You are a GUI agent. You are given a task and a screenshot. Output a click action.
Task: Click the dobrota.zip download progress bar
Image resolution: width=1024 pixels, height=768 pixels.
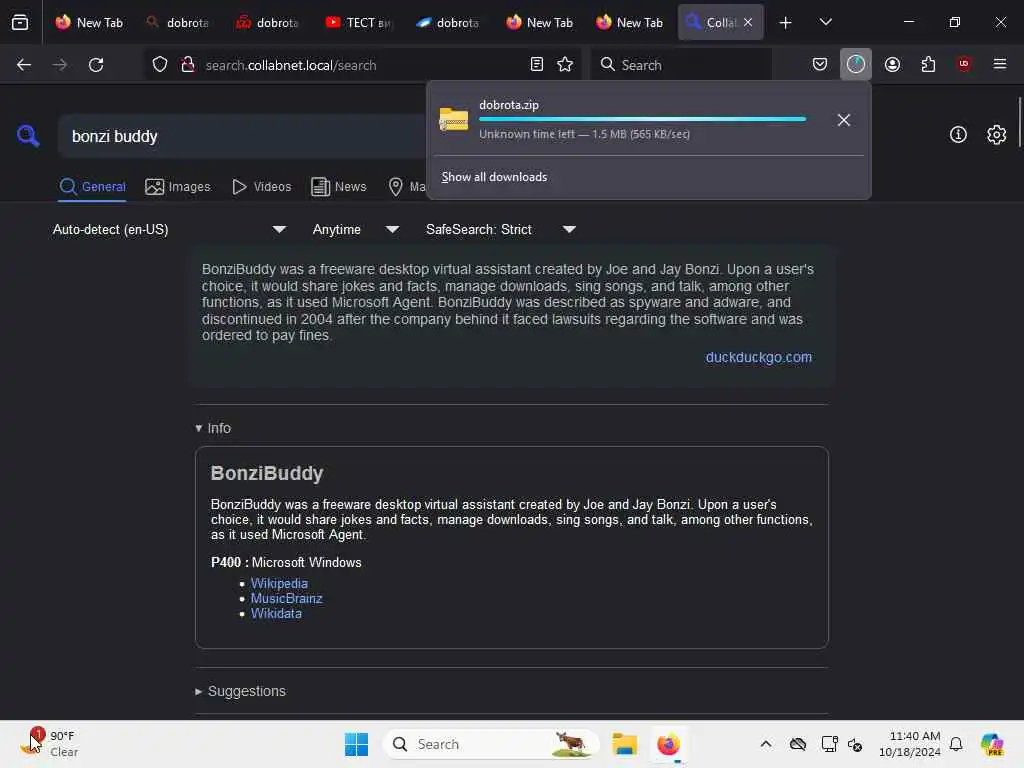(x=643, y=119)
